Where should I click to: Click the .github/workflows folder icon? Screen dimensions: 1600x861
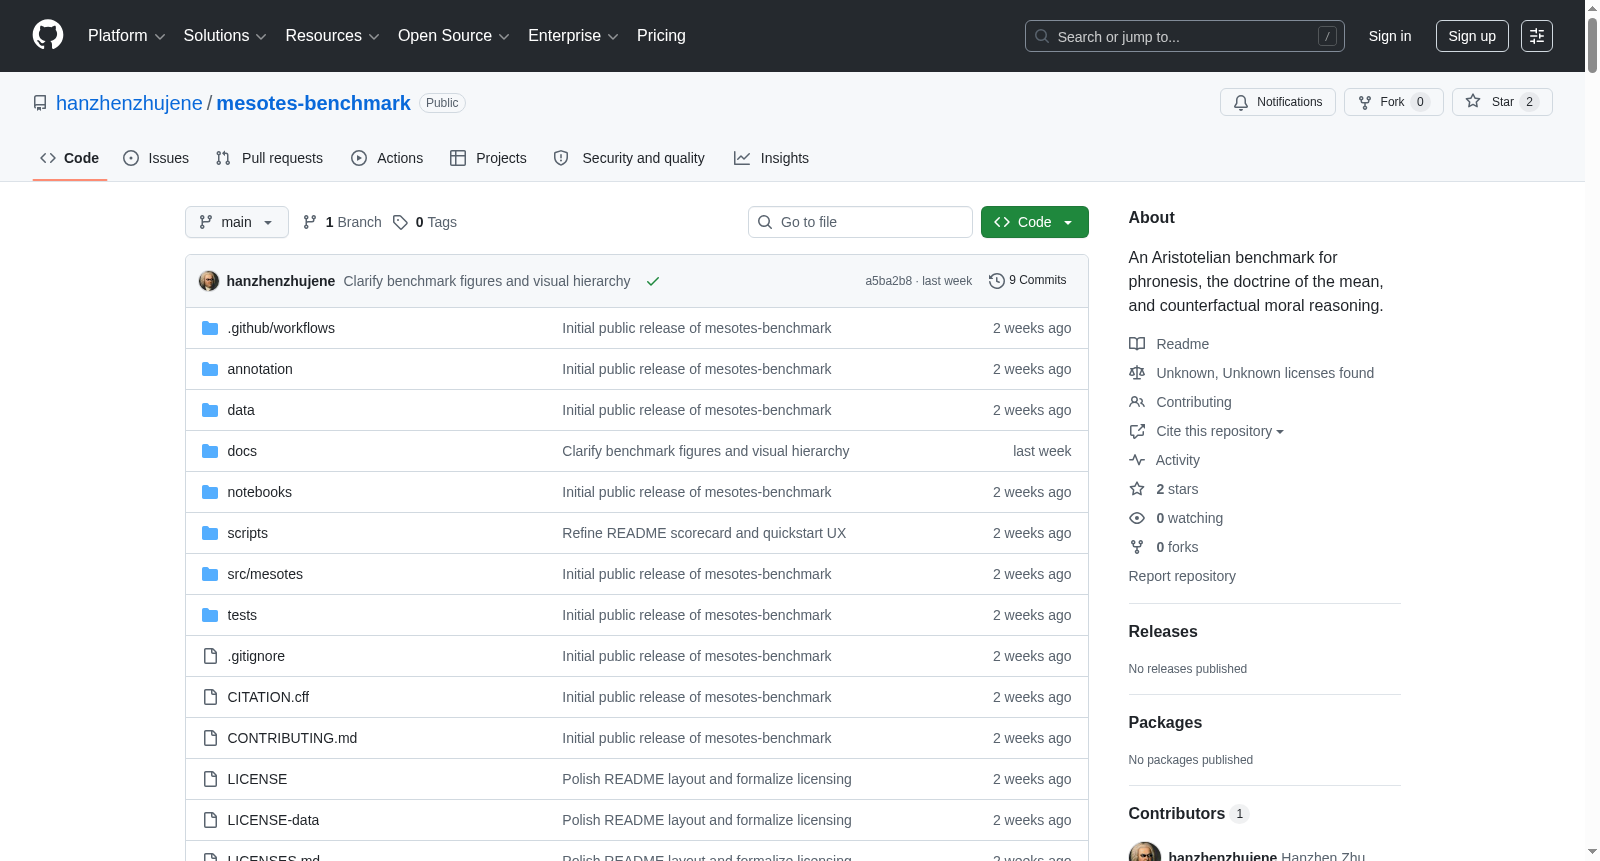point(210,328)
